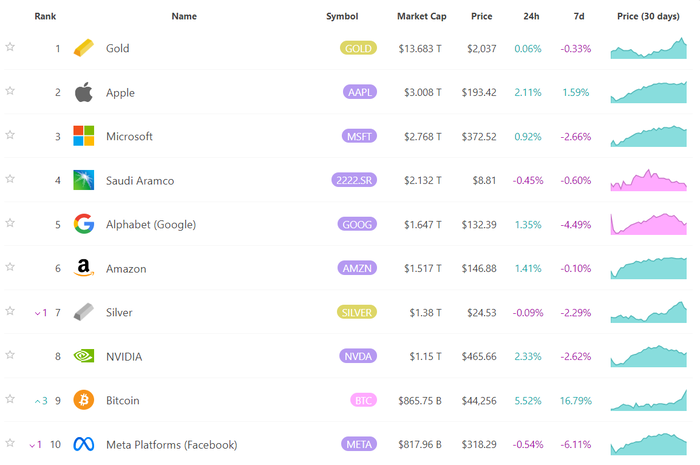This screenshot has width=700, height=465.
Task: Click Alphabet's pink 30-day chart
Action: [649, 224]
